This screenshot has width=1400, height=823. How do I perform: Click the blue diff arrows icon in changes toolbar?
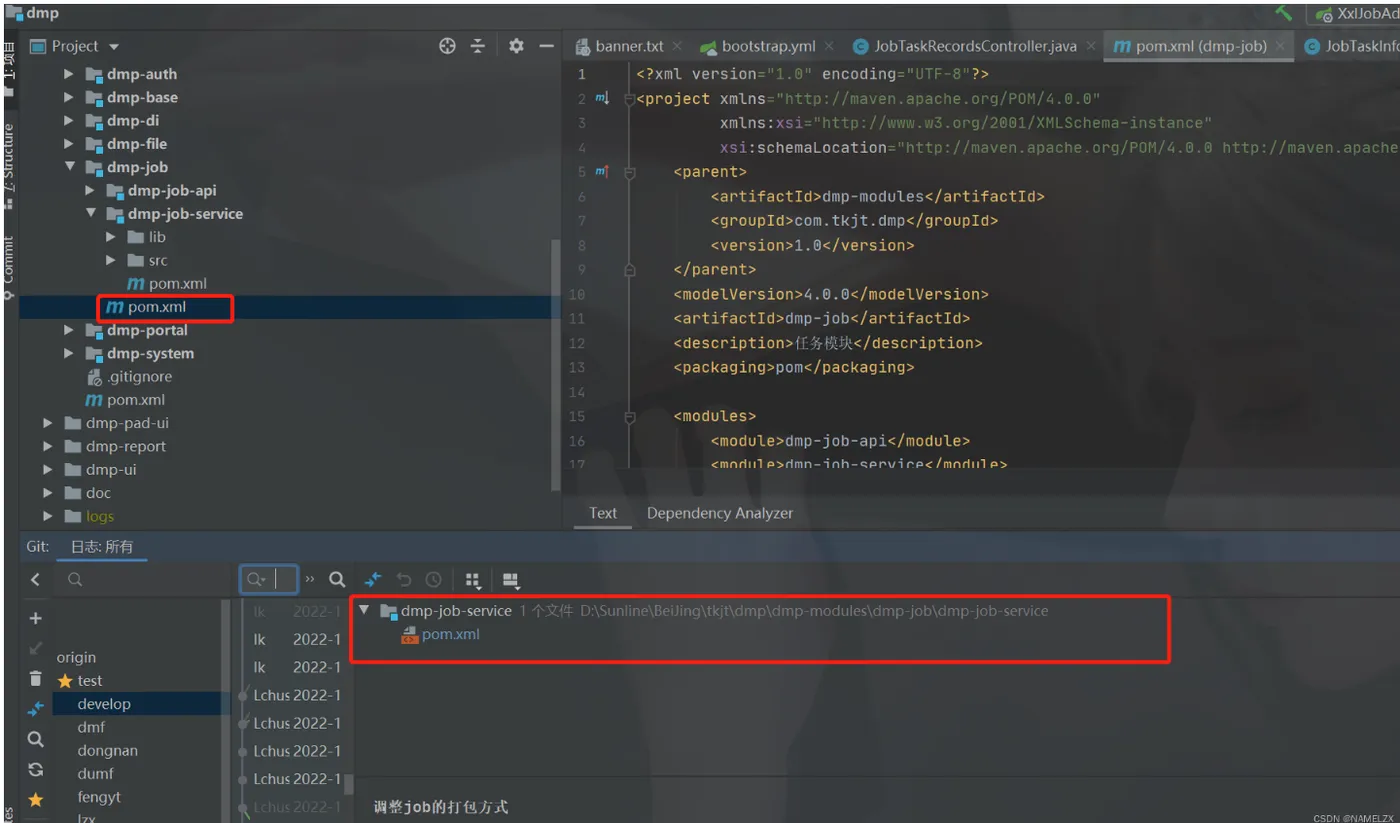pyautogui.click(x=373, y=579)
